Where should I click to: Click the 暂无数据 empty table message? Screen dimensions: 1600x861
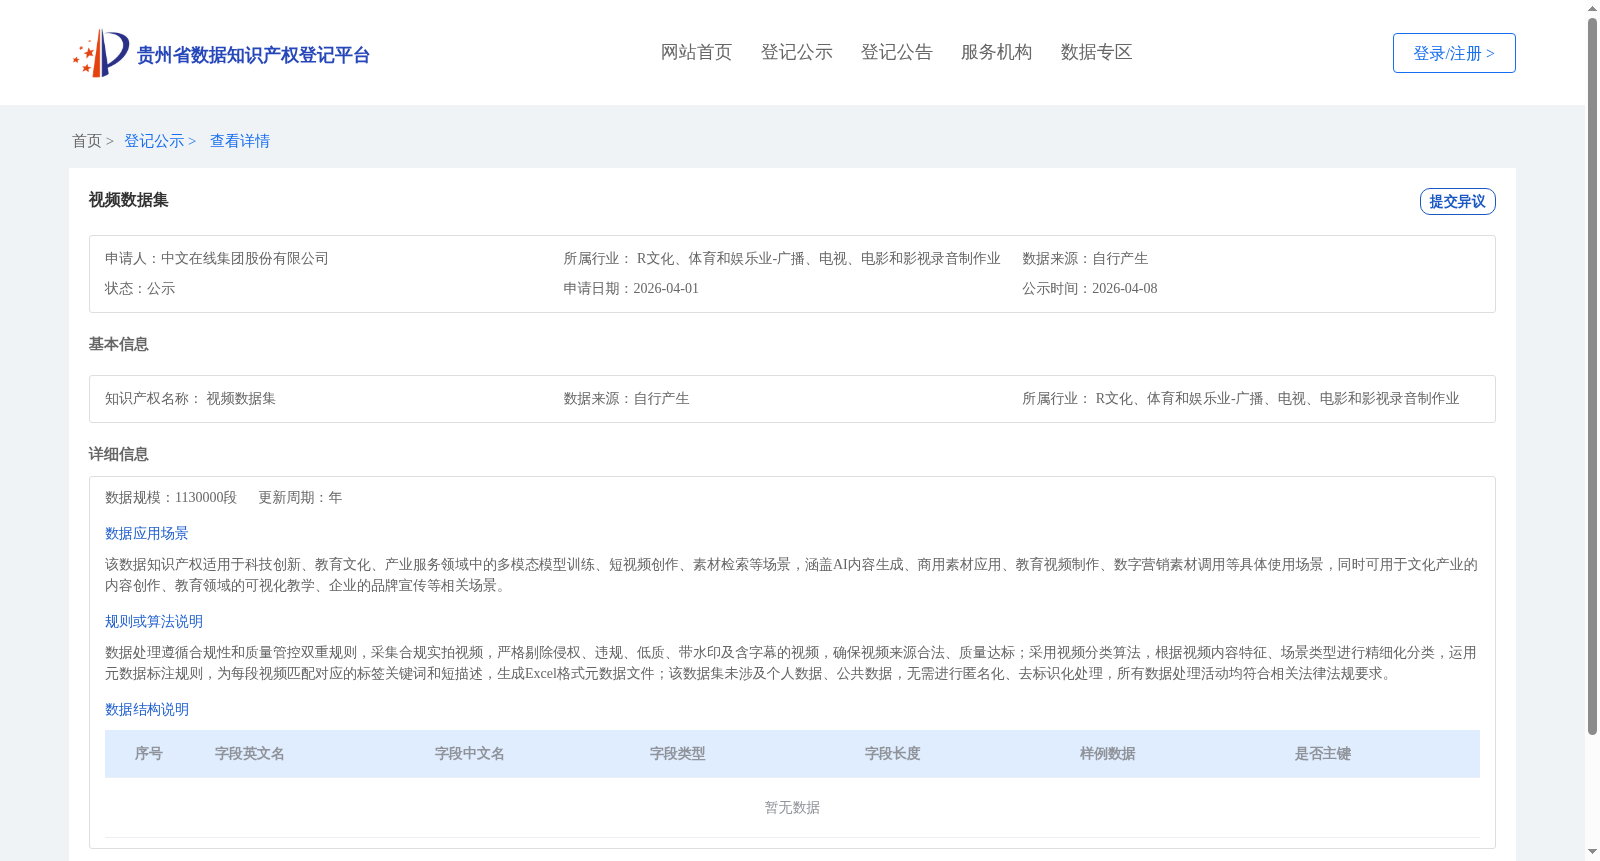pyautogui.click(x=792, y=807)
